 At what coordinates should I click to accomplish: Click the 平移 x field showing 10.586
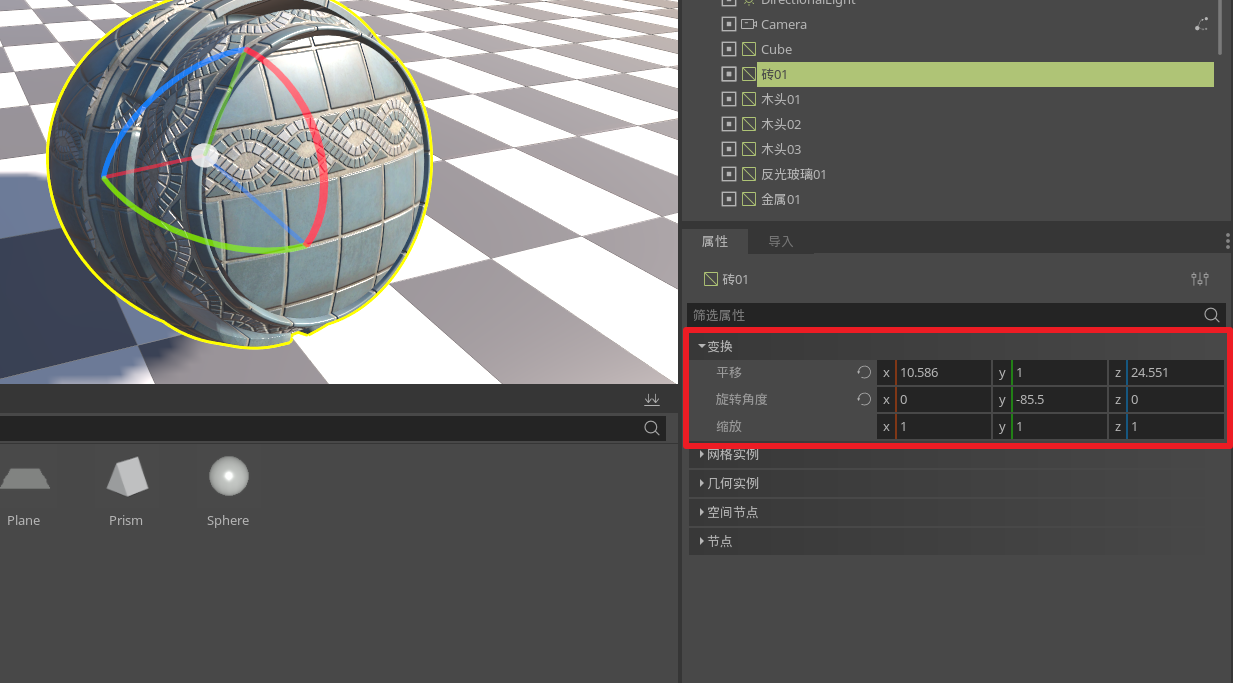coord(943,372)
